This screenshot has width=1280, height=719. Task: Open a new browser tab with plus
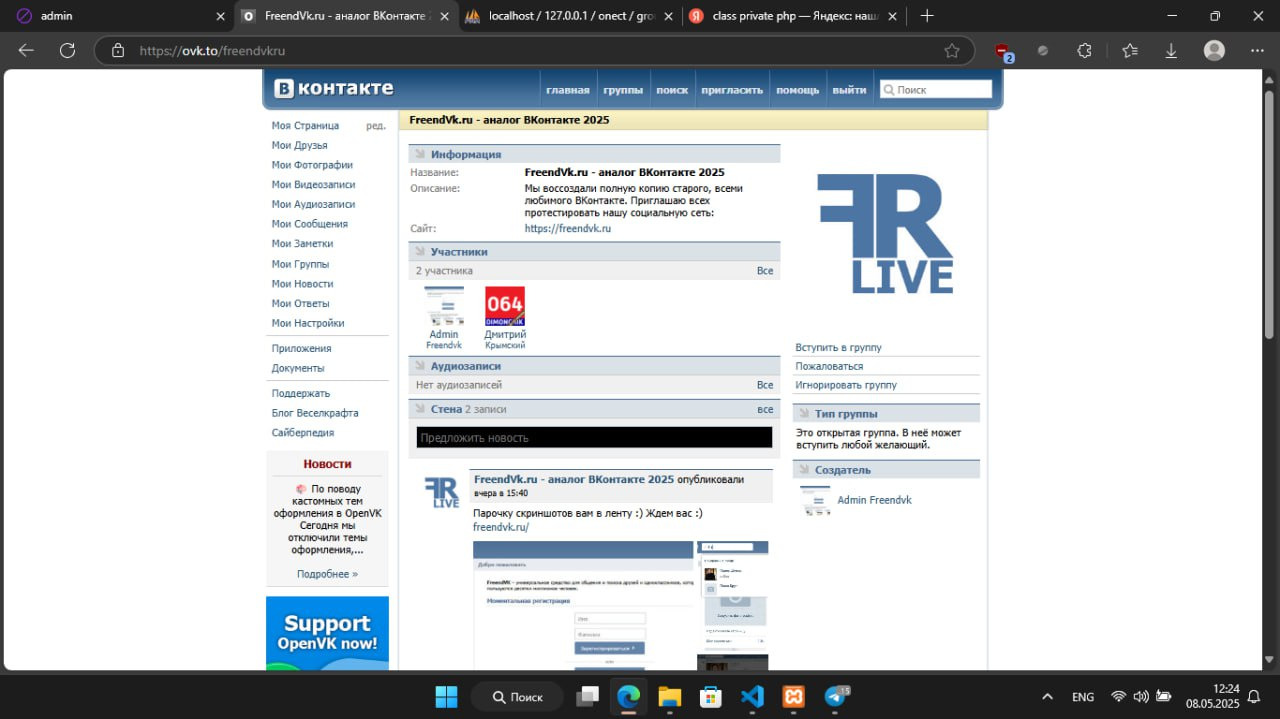coord(927,15)
